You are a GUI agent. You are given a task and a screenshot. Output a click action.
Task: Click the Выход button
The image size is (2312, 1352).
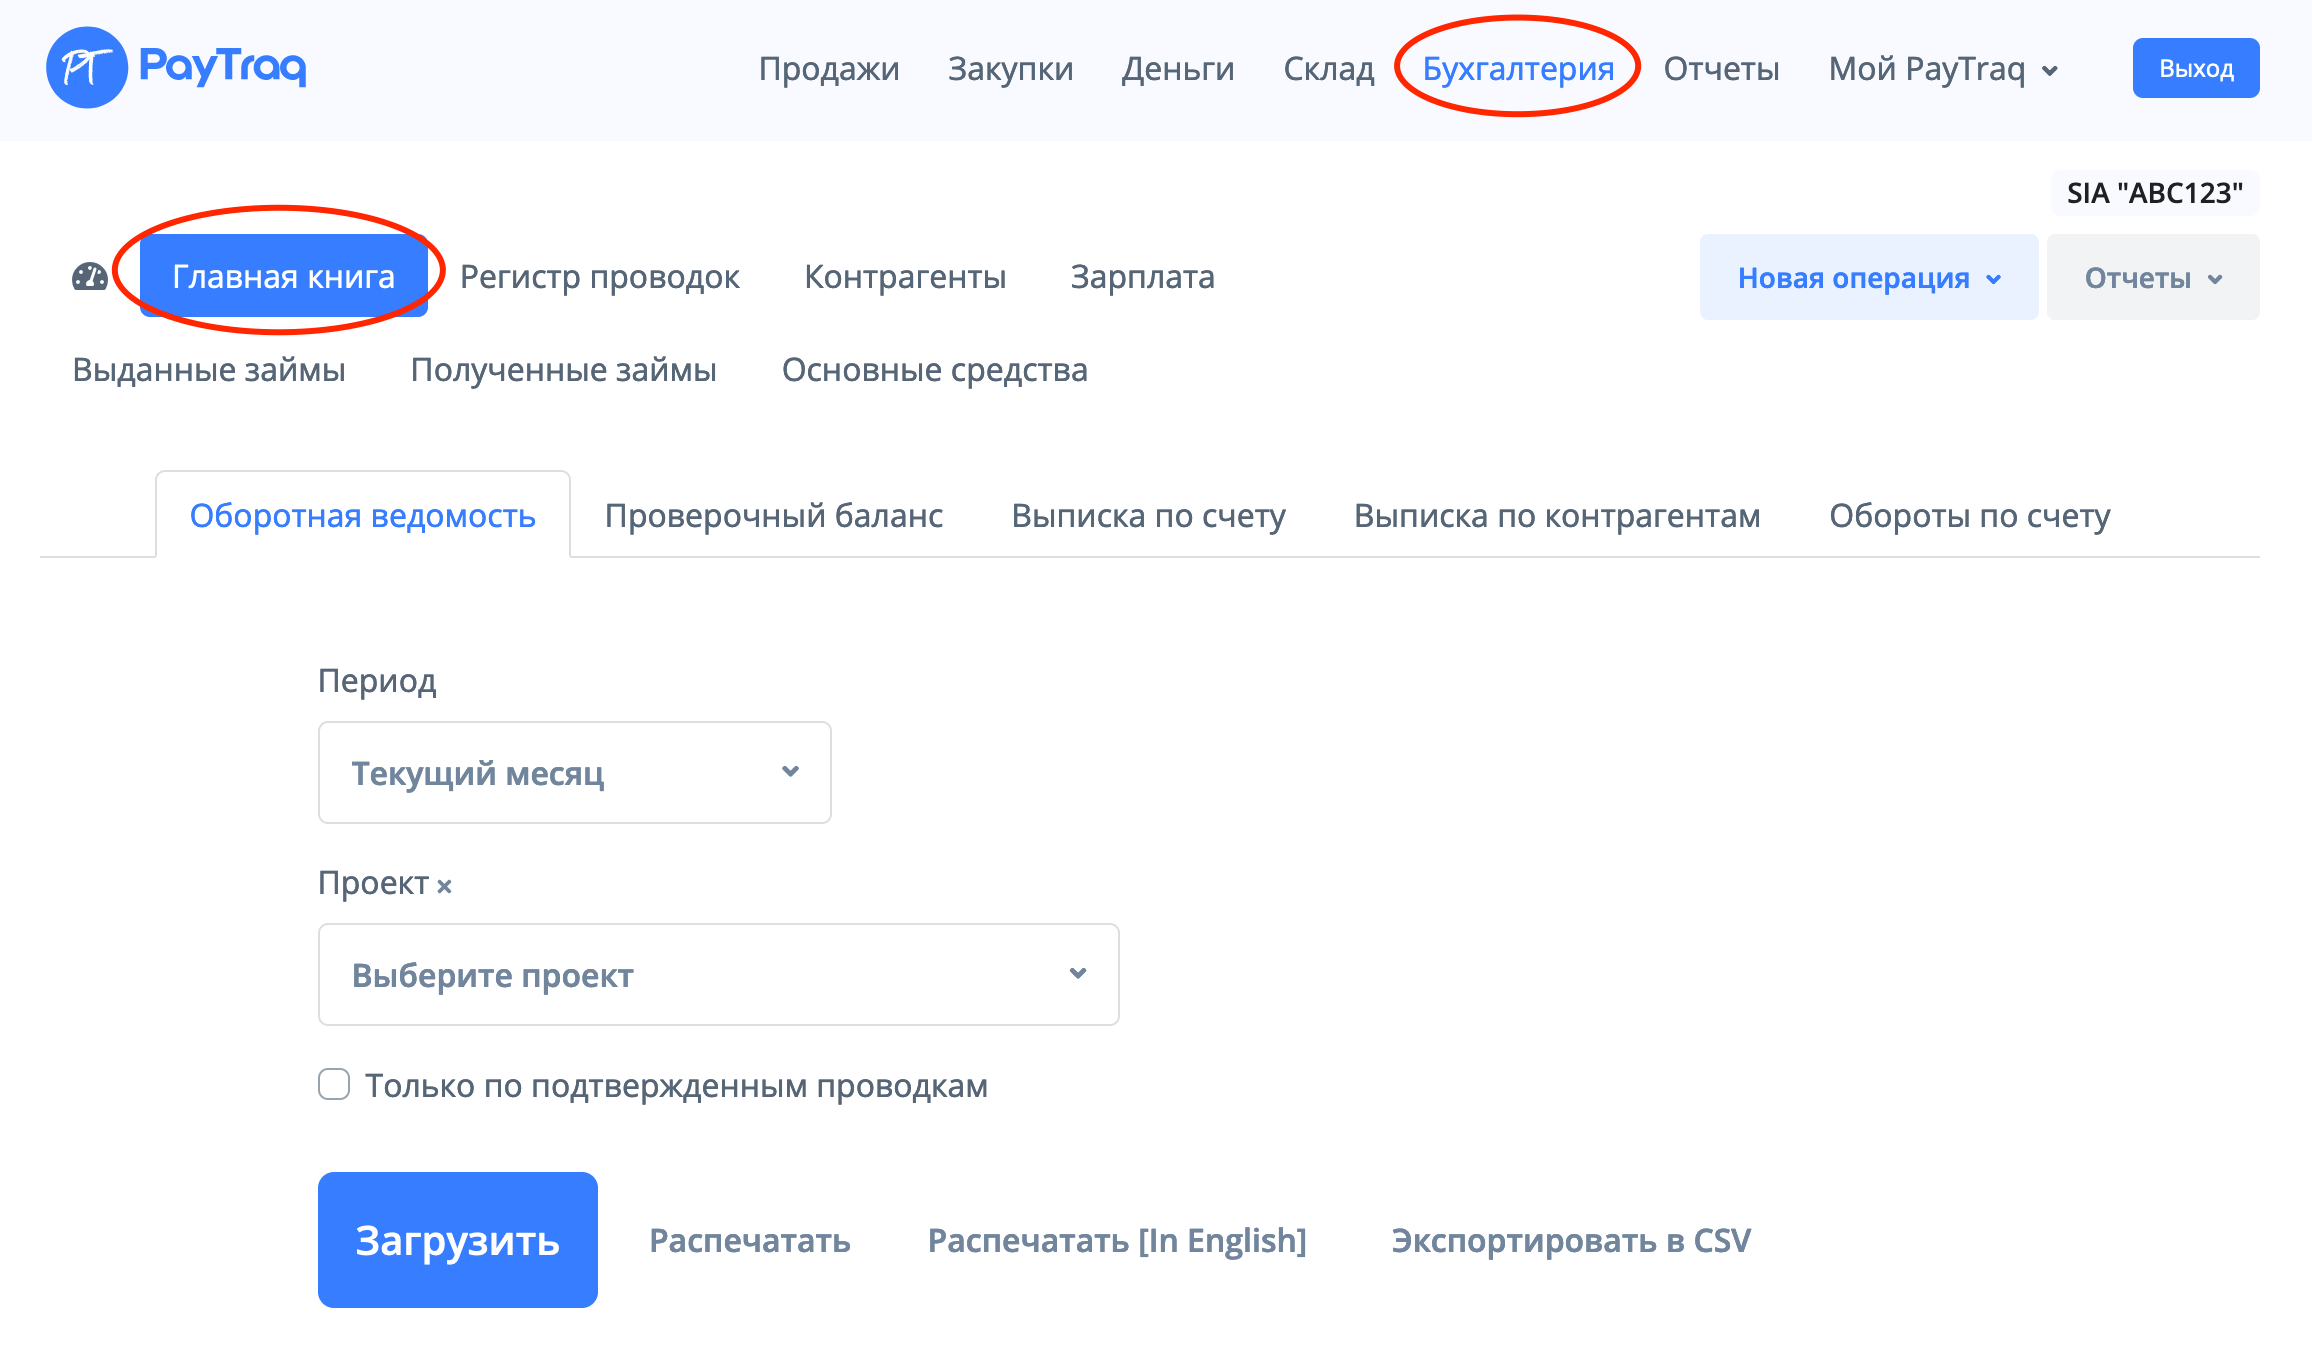pos(2195,68)
